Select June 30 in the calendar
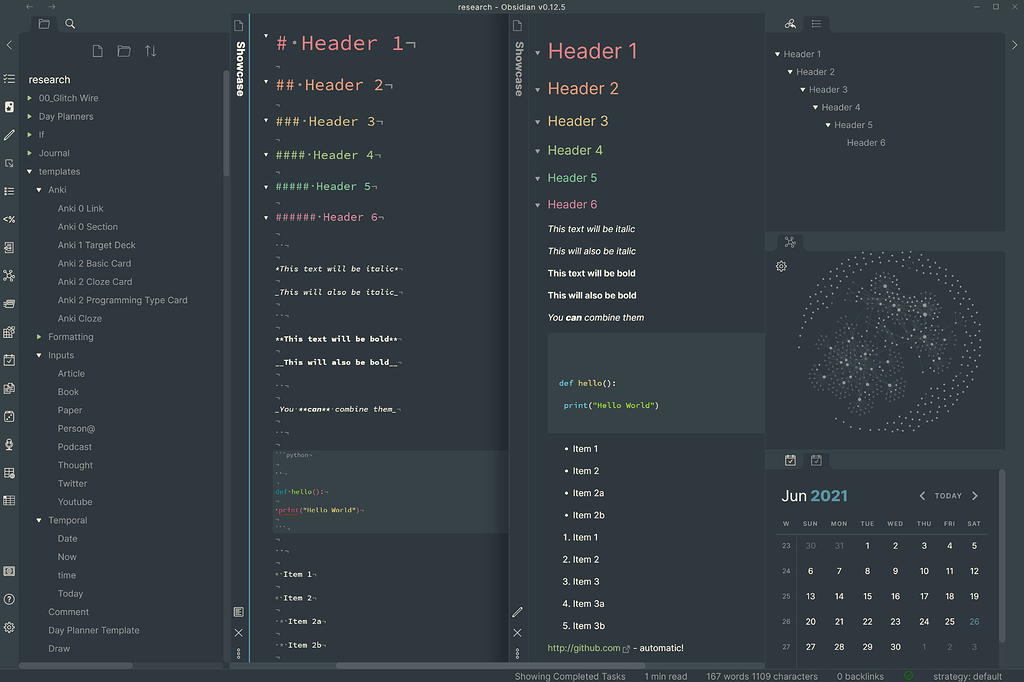The height and width of the screenshot is (682, 1024). click(895, 647)
